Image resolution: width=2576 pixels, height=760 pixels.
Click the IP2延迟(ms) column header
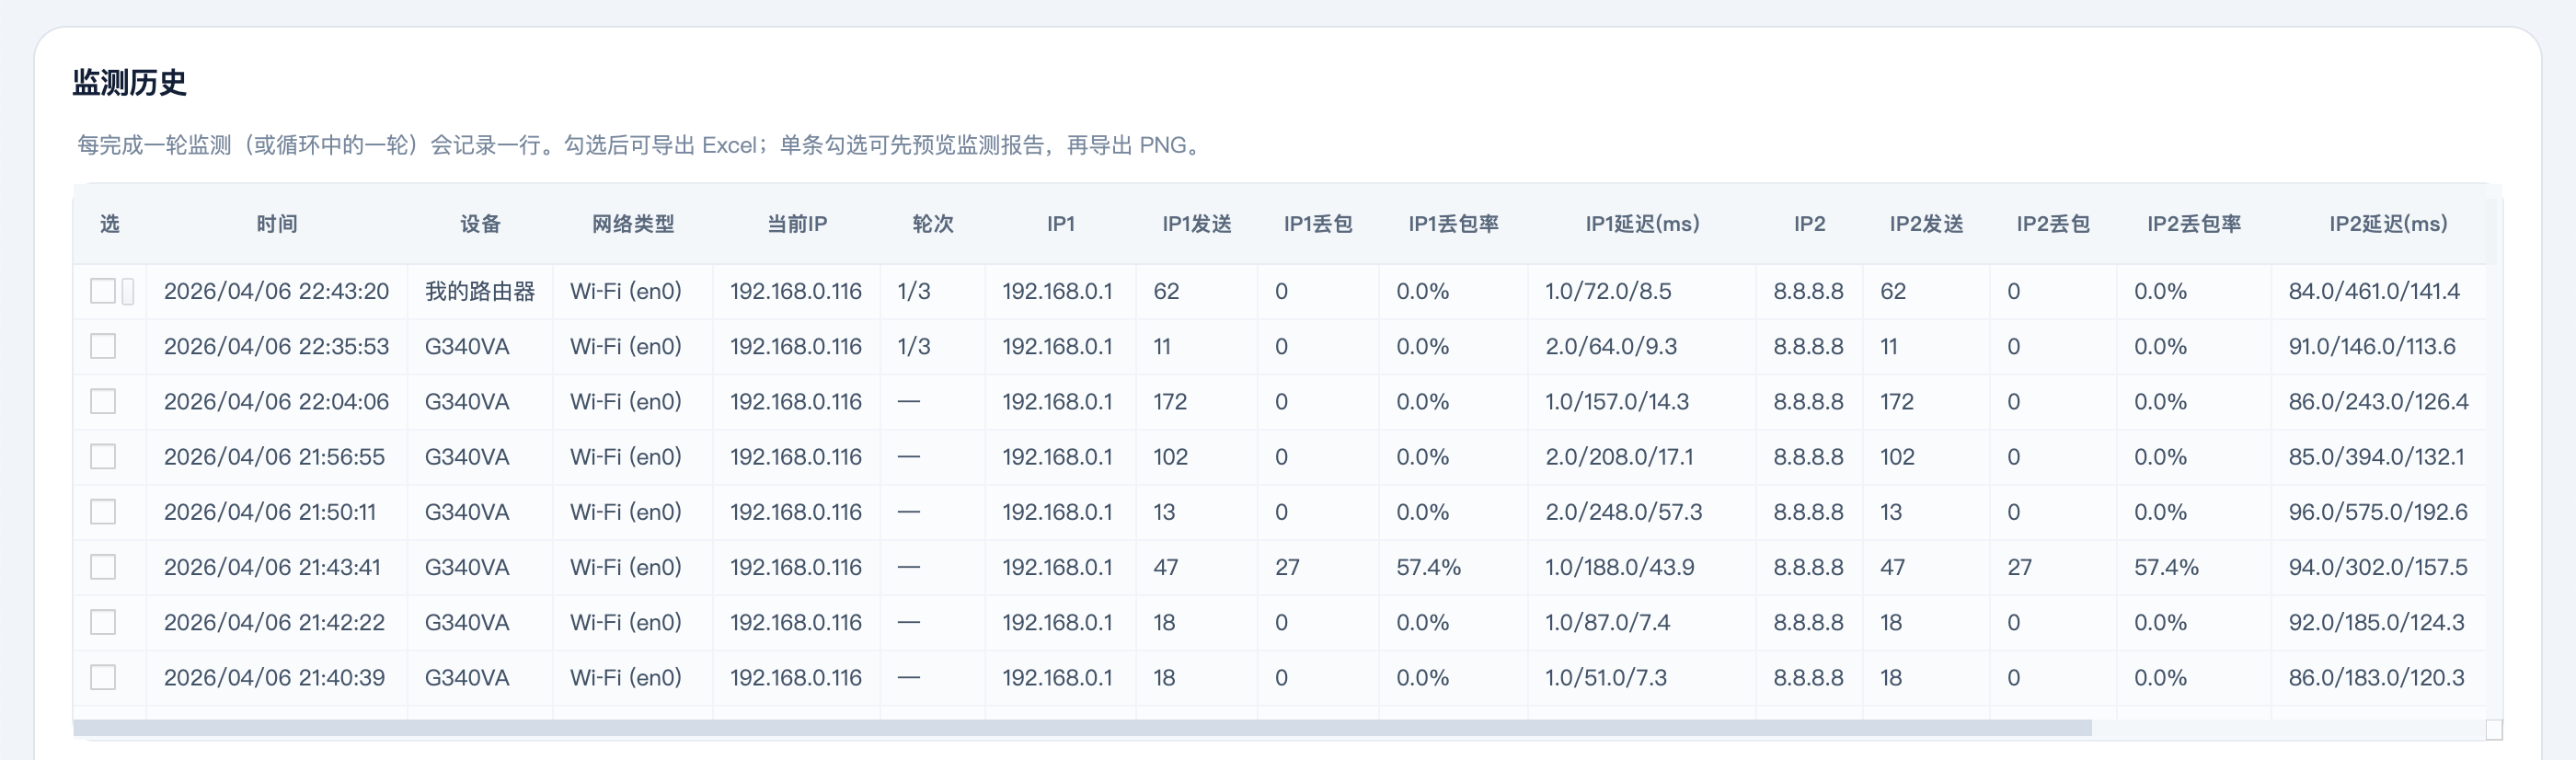(x=2388, y=224)
